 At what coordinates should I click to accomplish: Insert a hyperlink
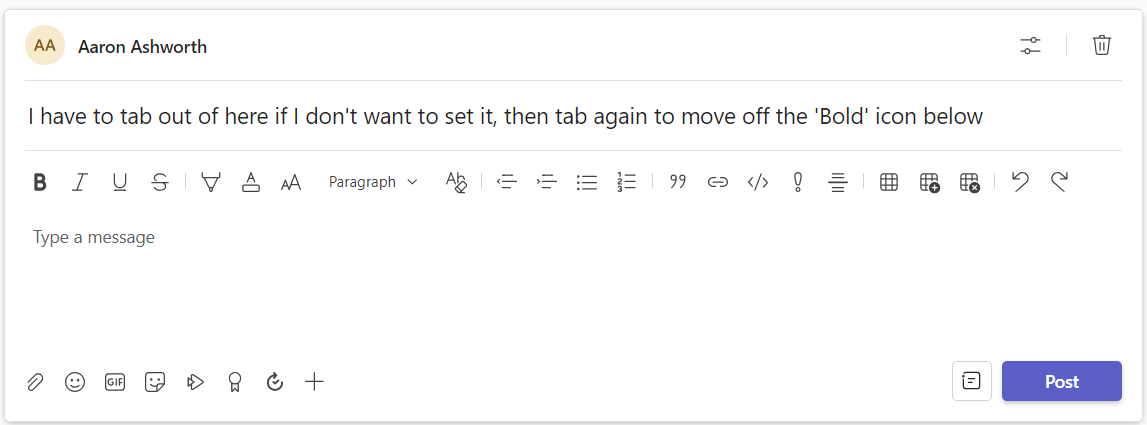[718, 182]
